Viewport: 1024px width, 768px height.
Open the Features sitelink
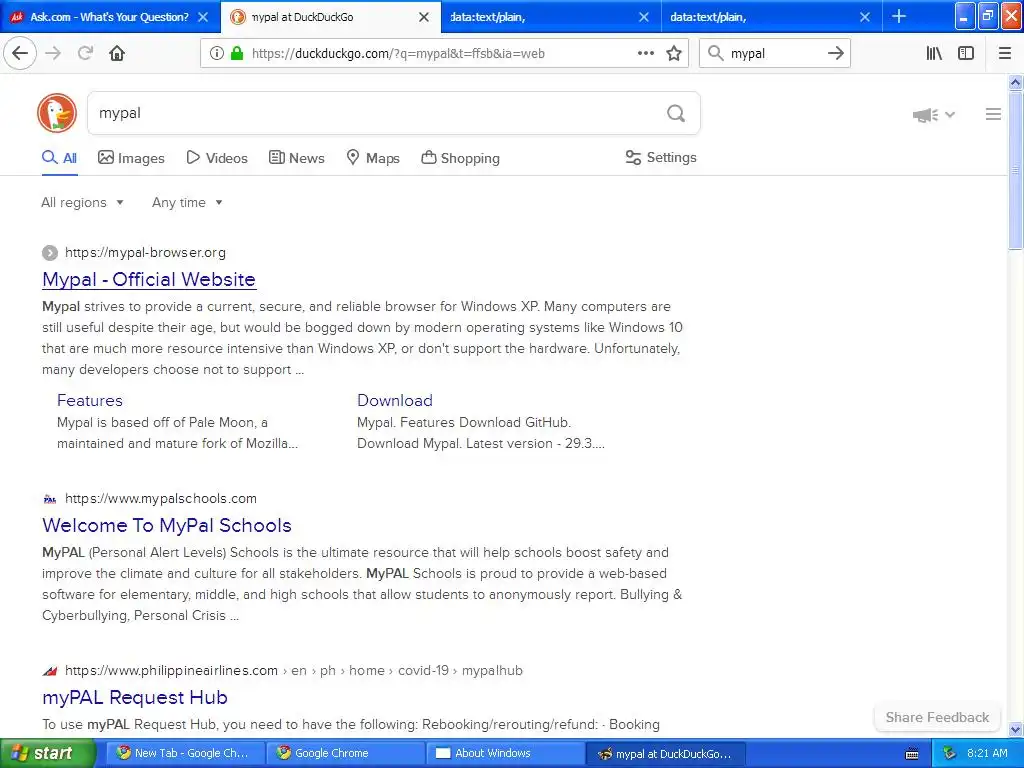click(x=89, y=400)
